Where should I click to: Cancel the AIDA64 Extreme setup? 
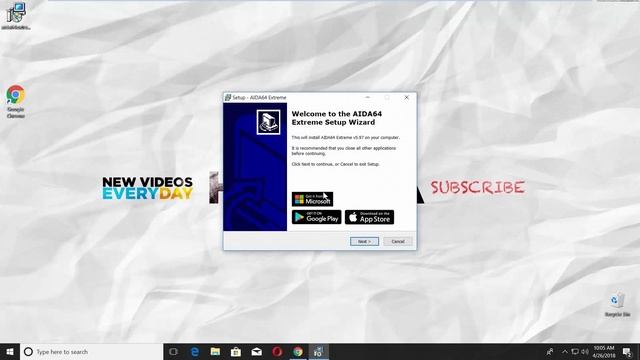(x=398, y=241)
